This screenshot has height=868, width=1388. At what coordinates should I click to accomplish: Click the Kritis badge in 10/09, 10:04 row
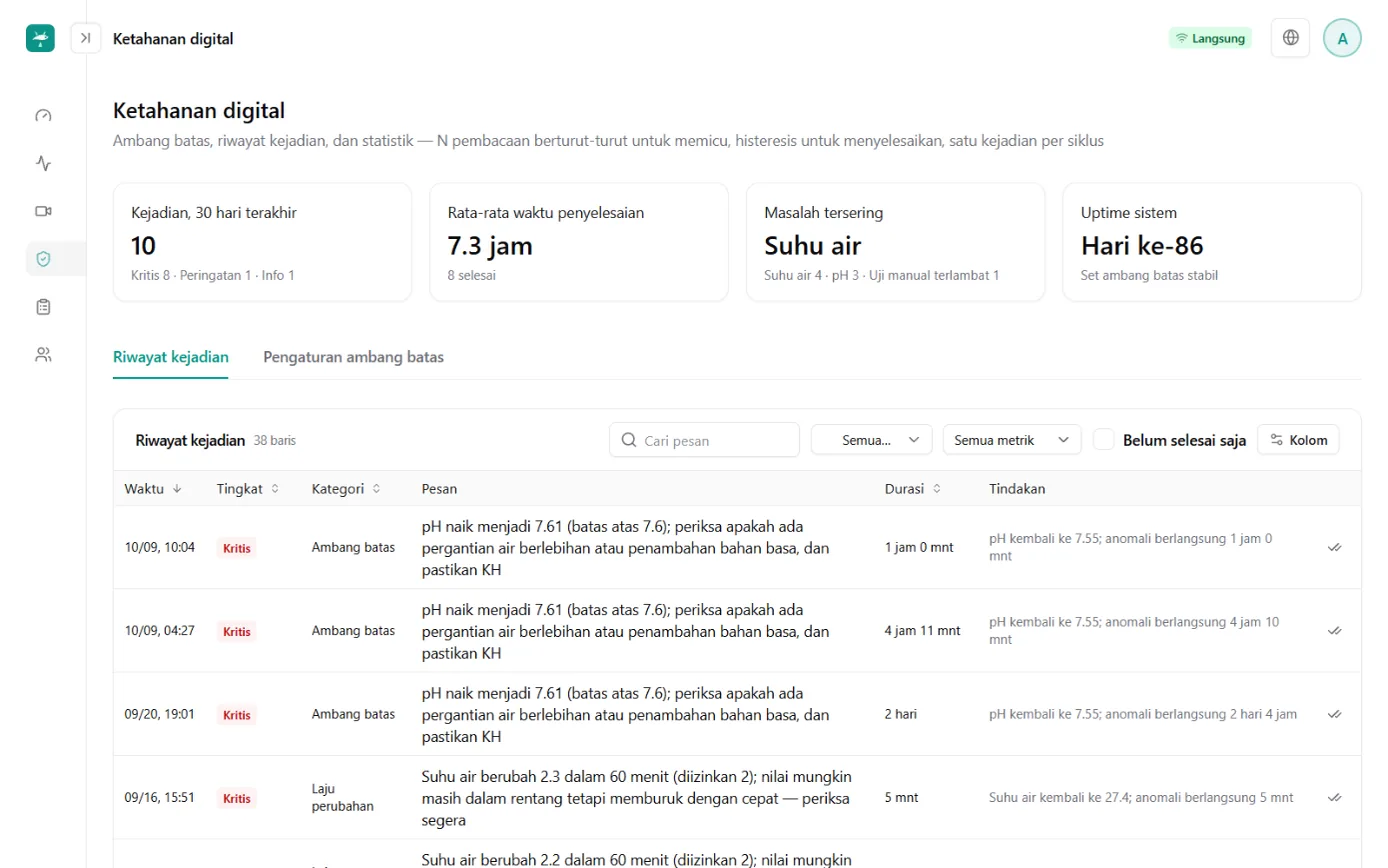(237, 548)
